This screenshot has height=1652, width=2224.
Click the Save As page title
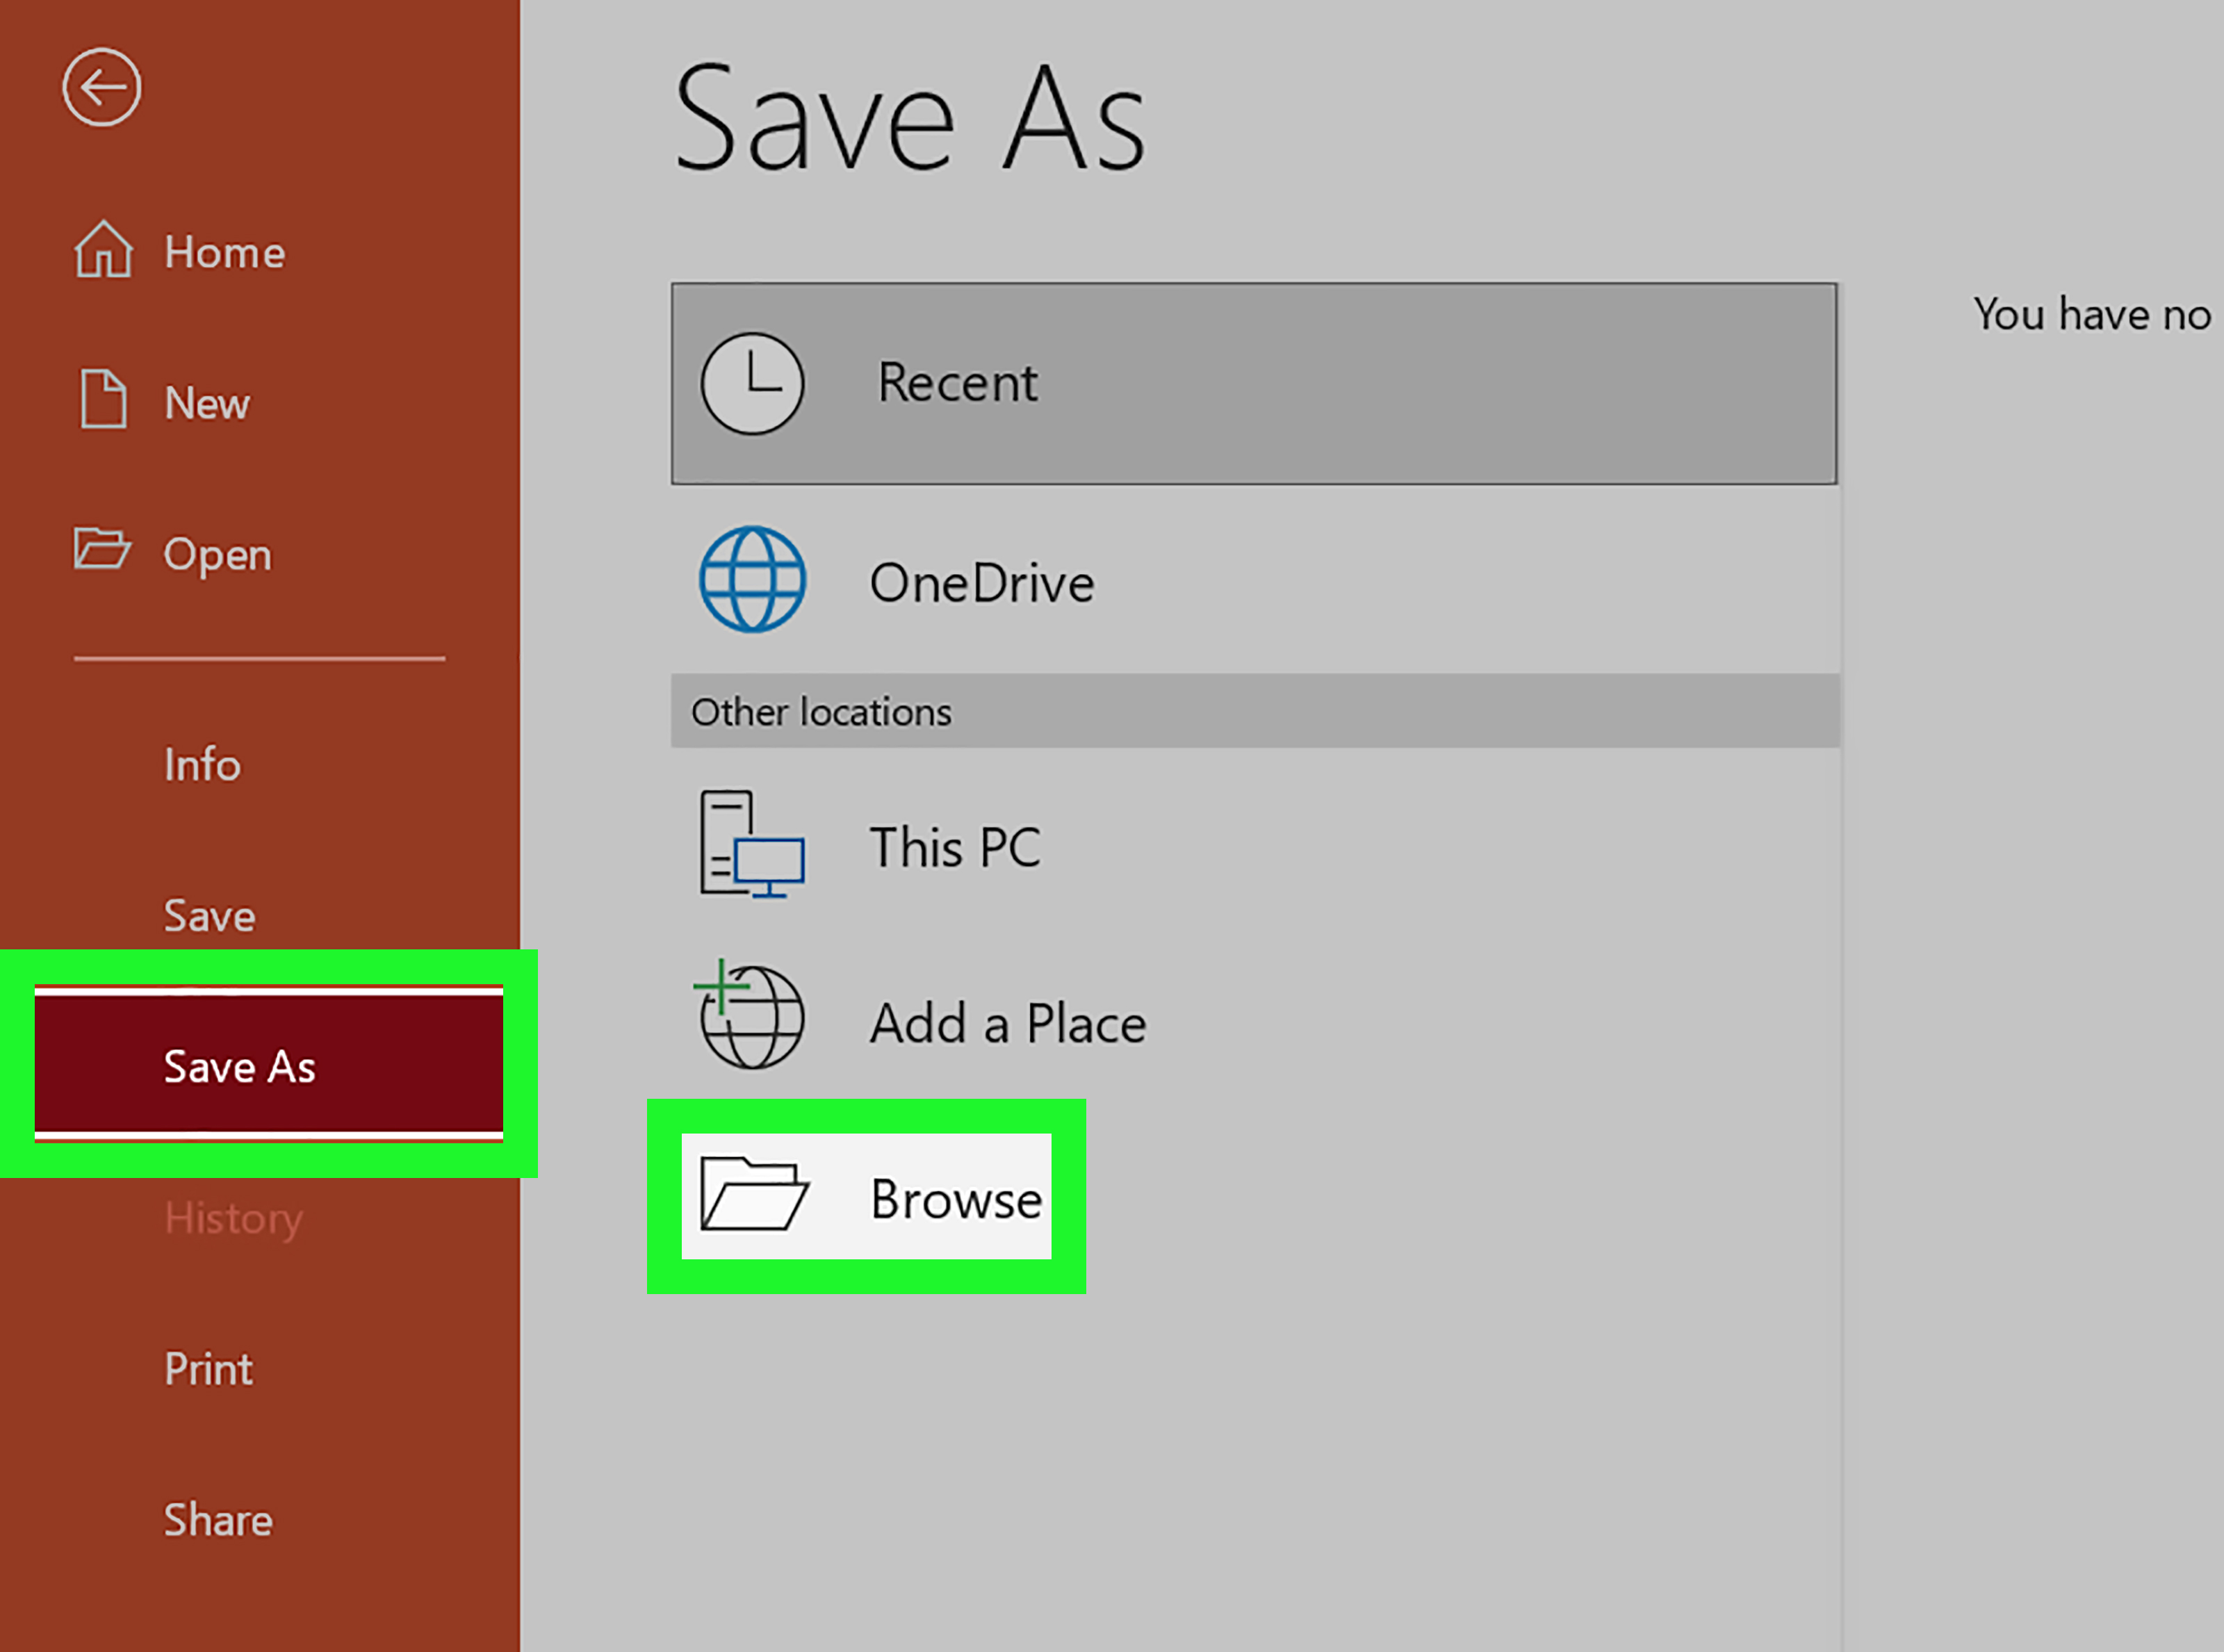point(910,118)
